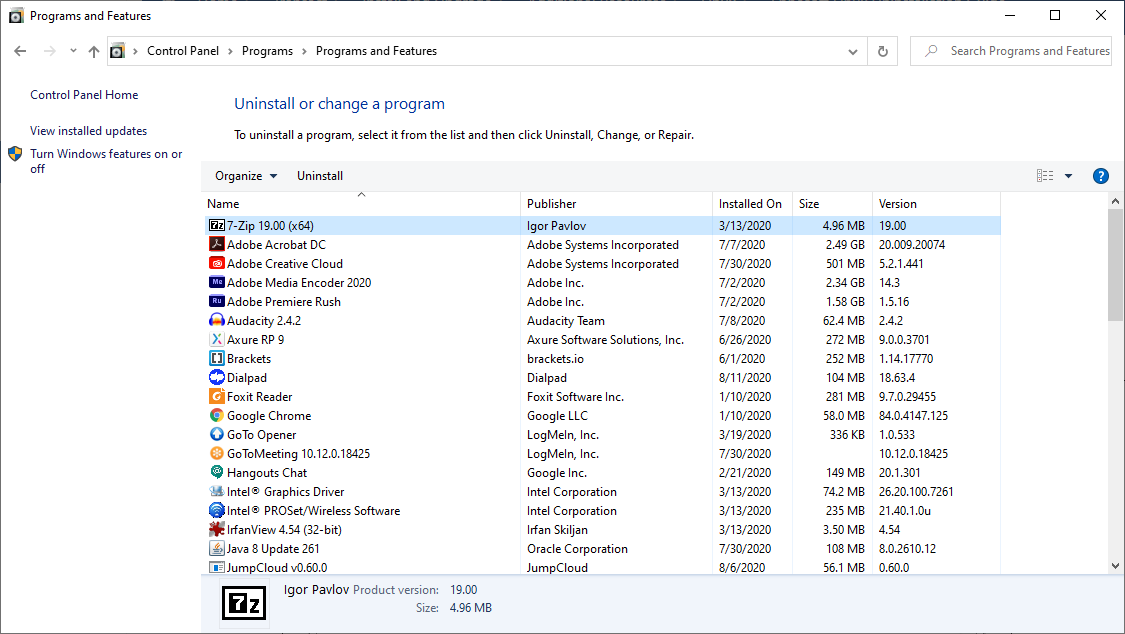Click the Adobe Media Encoder 2020 icon
Screen dimensions: 1125x634
click(x=217, y=283)
